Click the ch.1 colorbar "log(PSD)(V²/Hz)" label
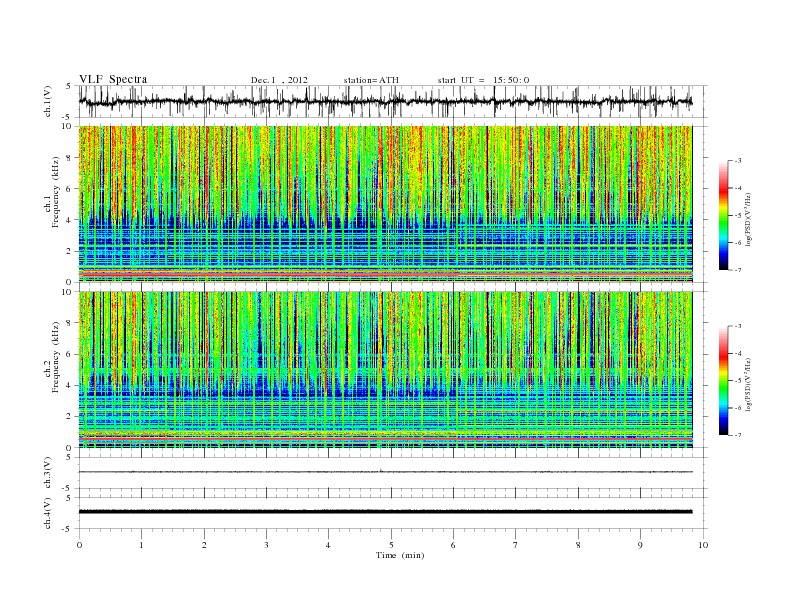The width and height of the screenshot is (792, 612). (748, 218)
